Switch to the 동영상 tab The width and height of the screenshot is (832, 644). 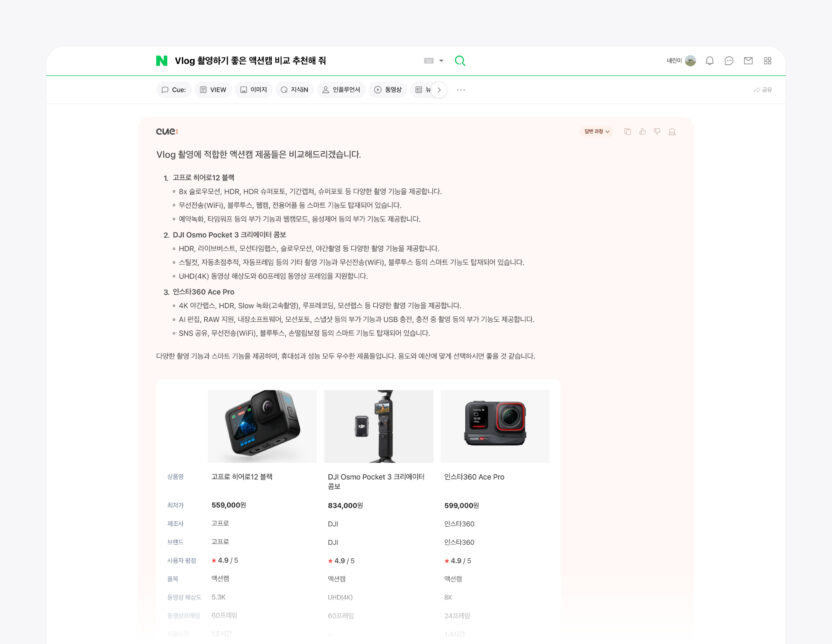388,90
